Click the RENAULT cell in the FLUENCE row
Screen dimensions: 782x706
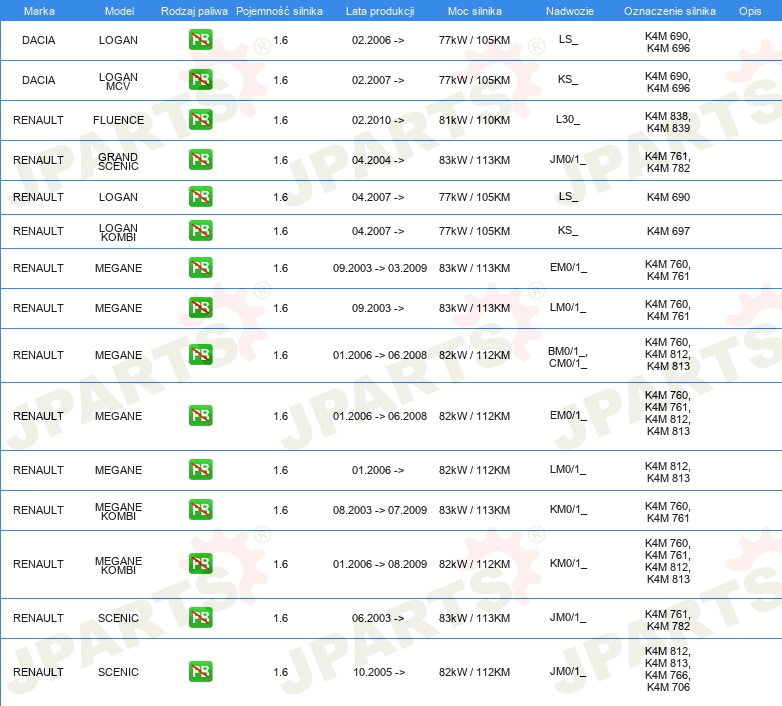pos(38,120)
